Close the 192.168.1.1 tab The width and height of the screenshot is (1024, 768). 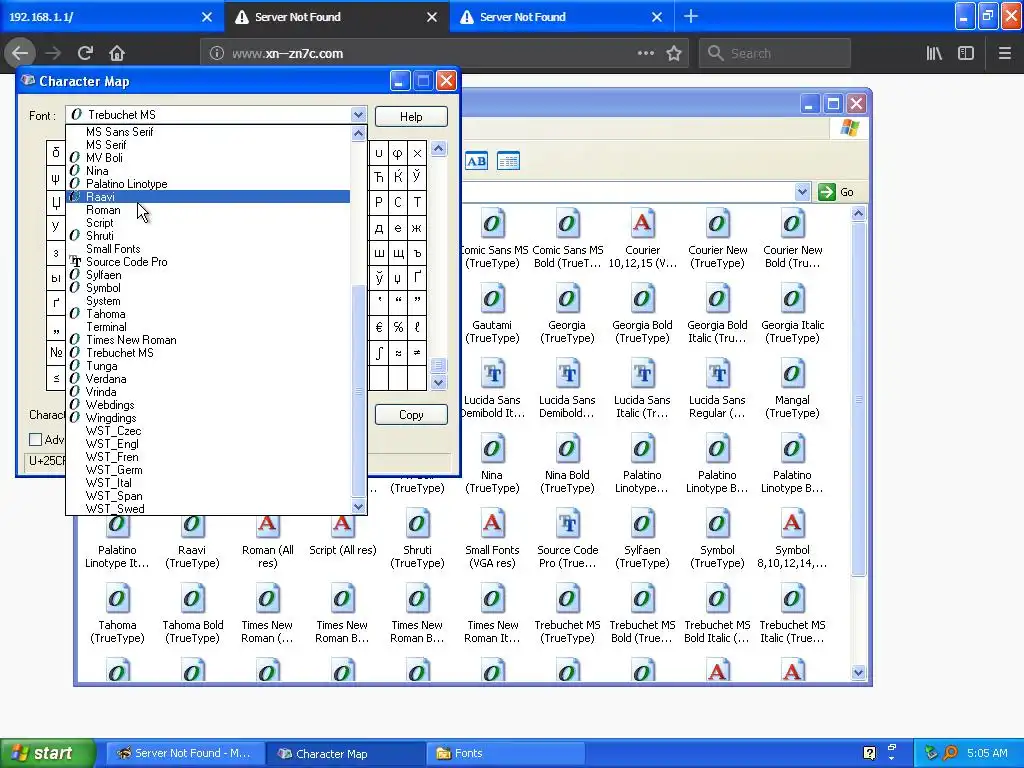(x=206, y=17)
